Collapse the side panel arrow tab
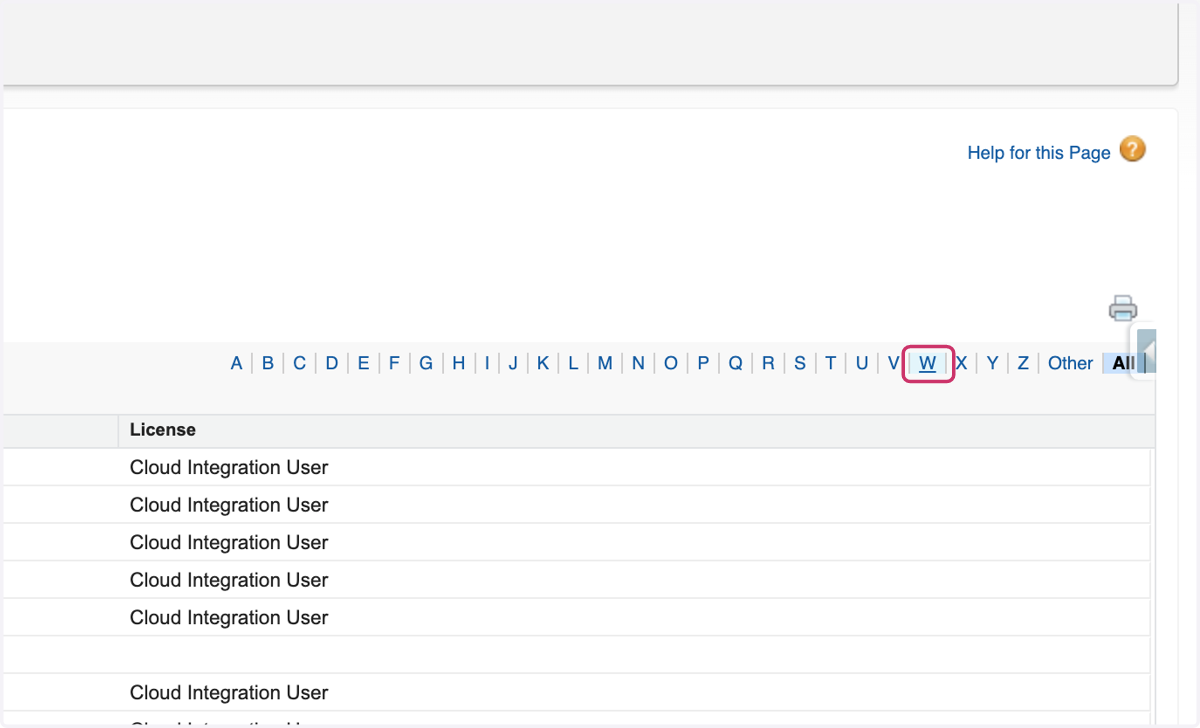Viewport: 1200px width, 728px height. tap(1147, 351)
